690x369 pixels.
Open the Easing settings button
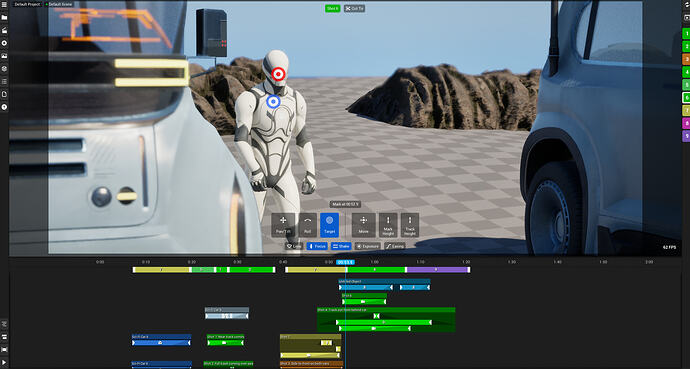point(395,246)
